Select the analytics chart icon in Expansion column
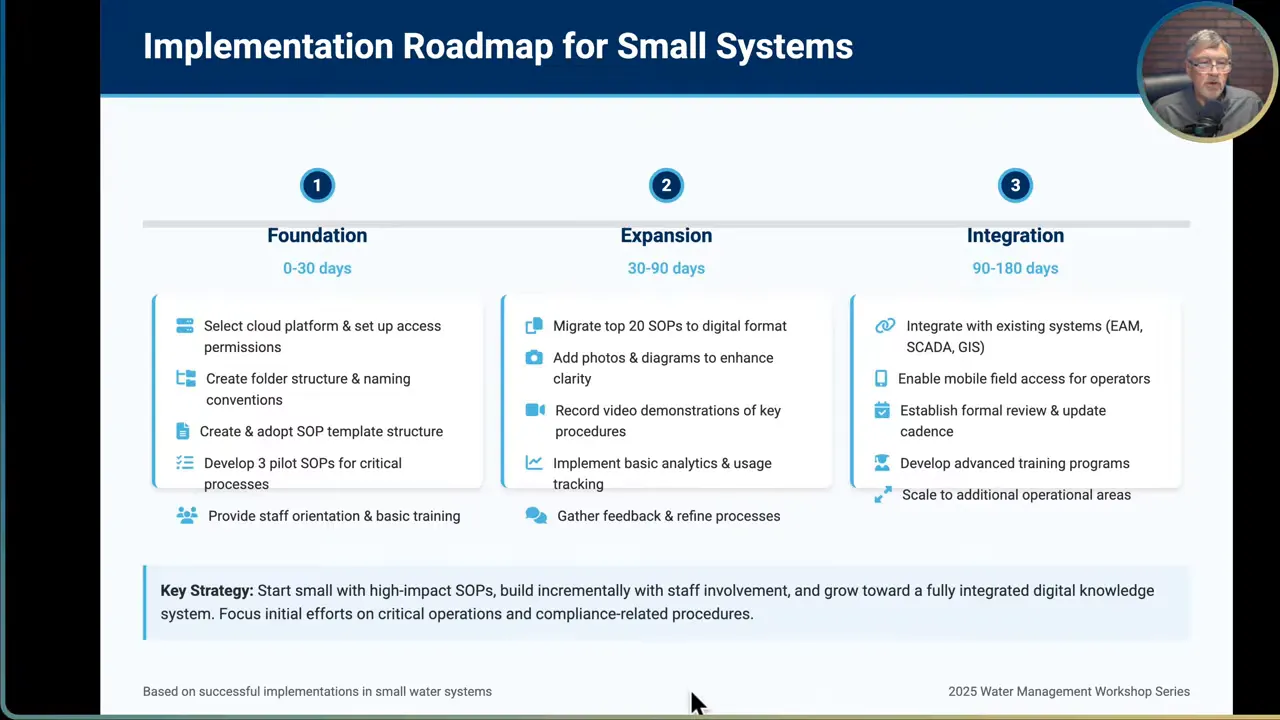 click(x=533, y=462)
